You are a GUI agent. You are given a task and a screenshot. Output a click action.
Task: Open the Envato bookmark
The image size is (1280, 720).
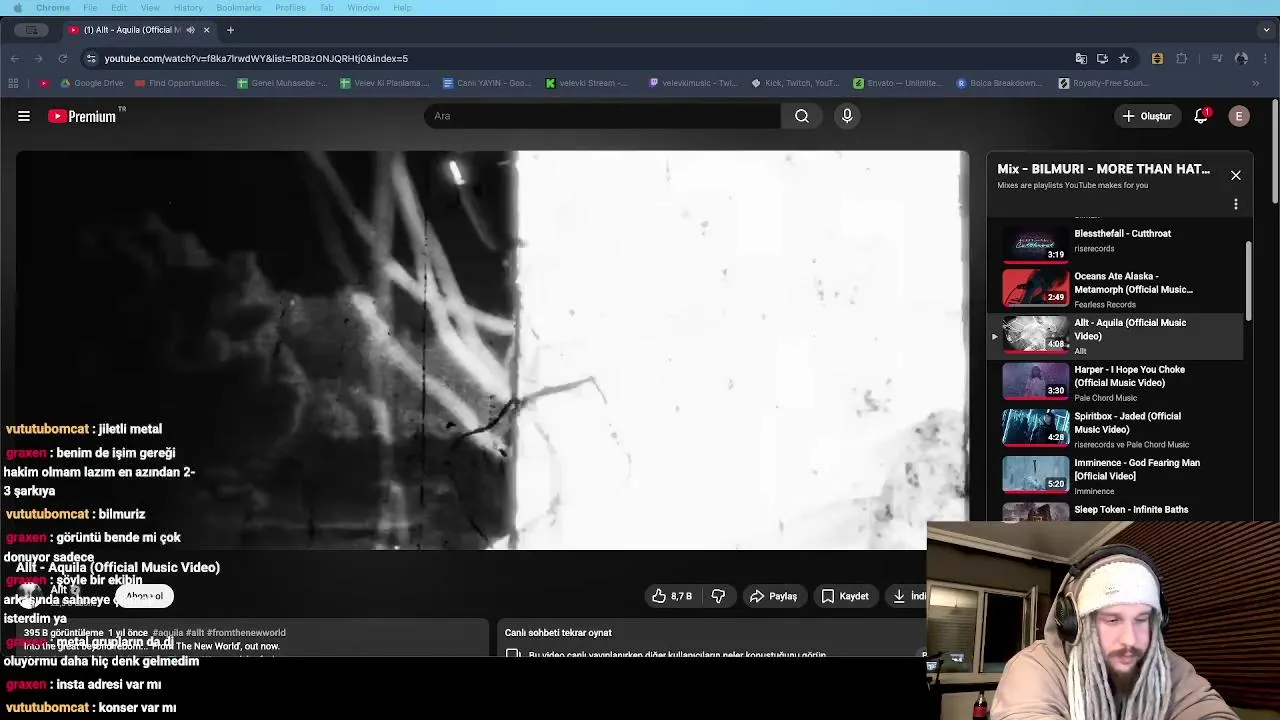(896, 83)
